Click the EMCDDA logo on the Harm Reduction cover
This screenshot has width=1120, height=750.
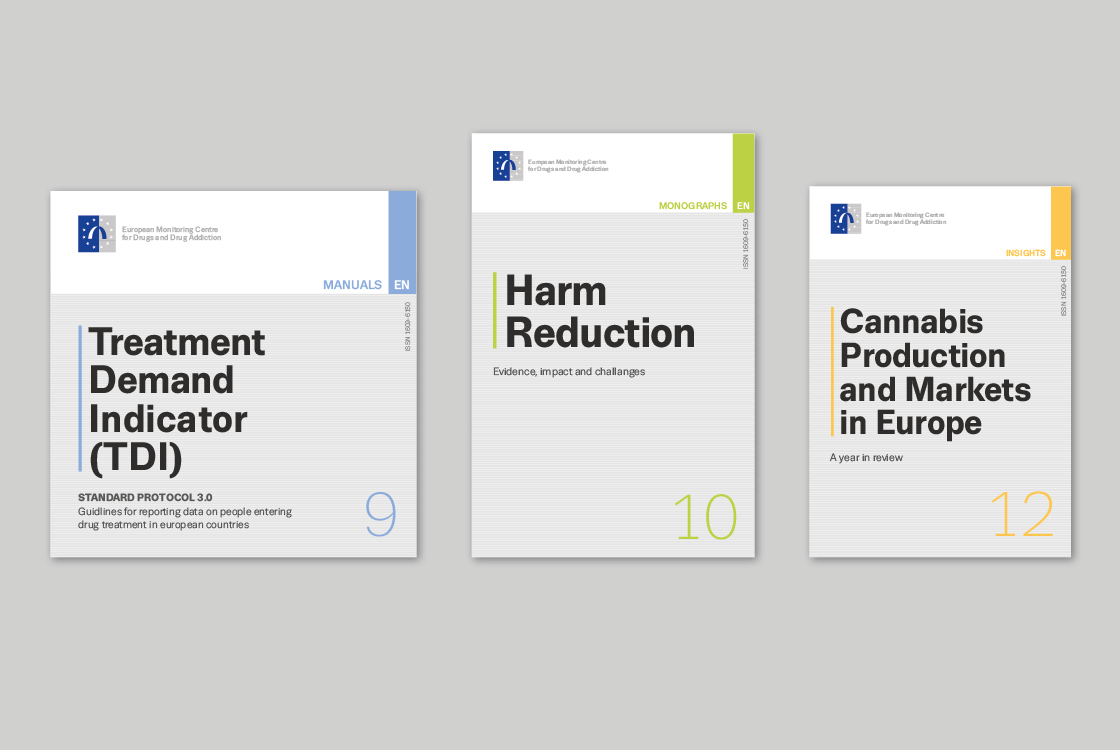pos(508,166)
